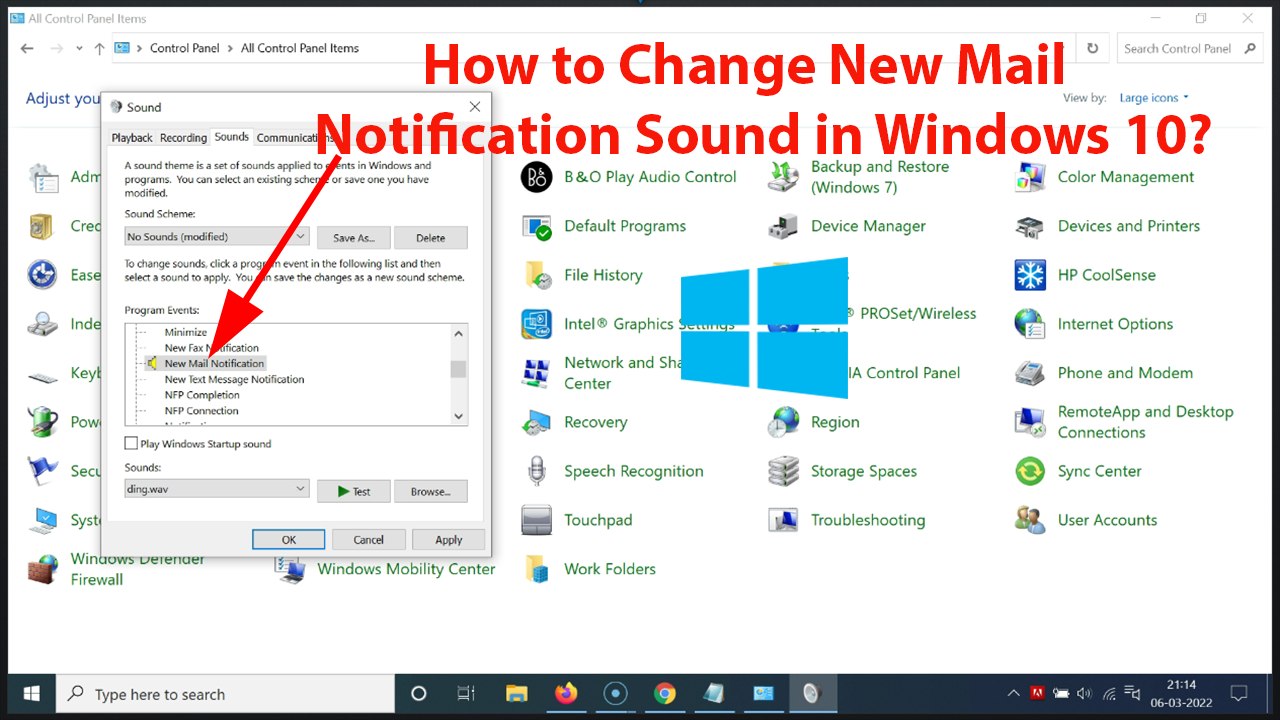Select New Text Message Notification event
Viewport: 1280px width, 720px height.
coord(234,379)
